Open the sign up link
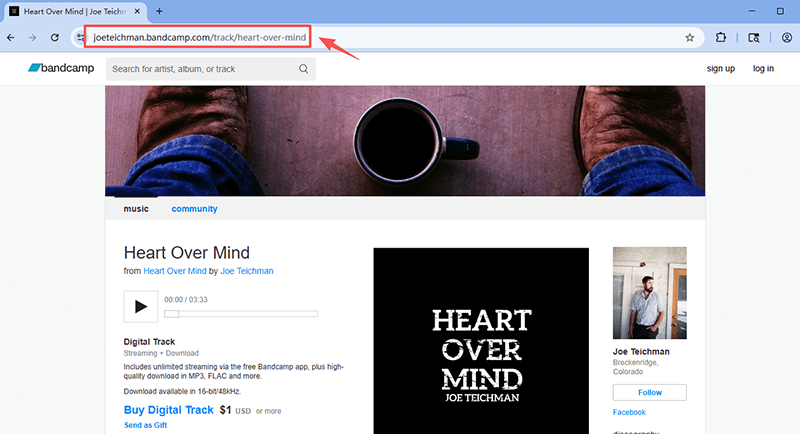The width and height of the screenshot is (800, 434). pyautogui.click(x=720, y=68)
